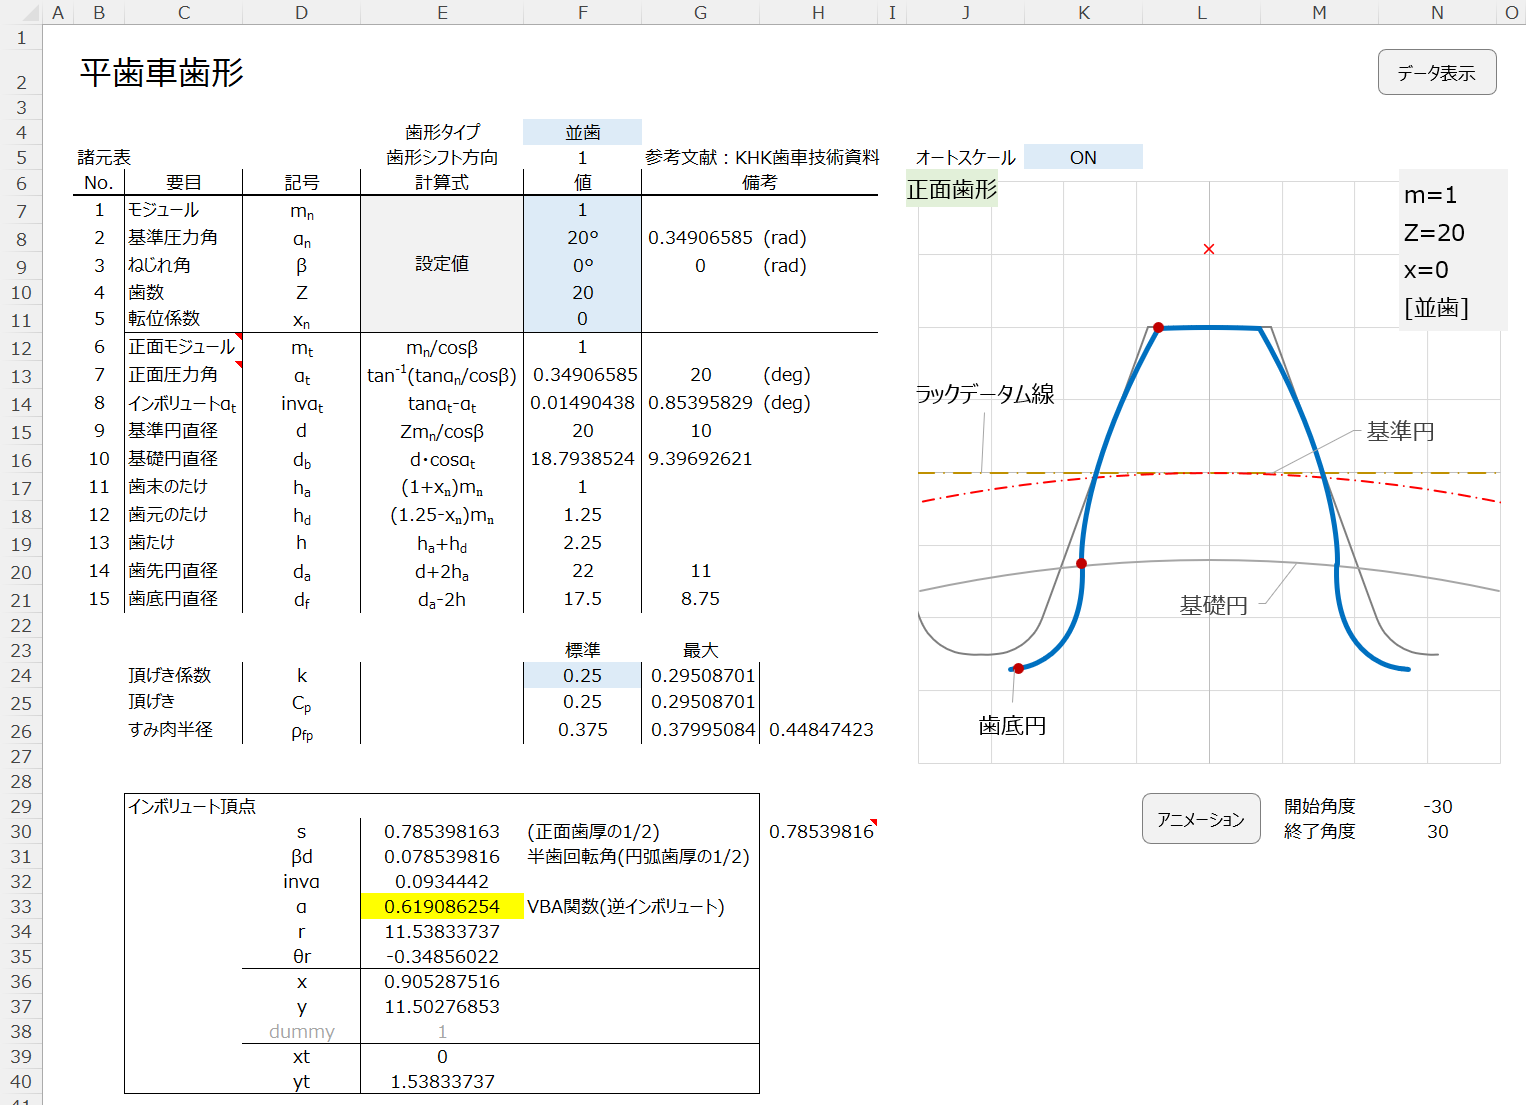The image size is (1526, 1105).
Task: Click the red point marking 歯底円
Action: (x=1018, y=668)
